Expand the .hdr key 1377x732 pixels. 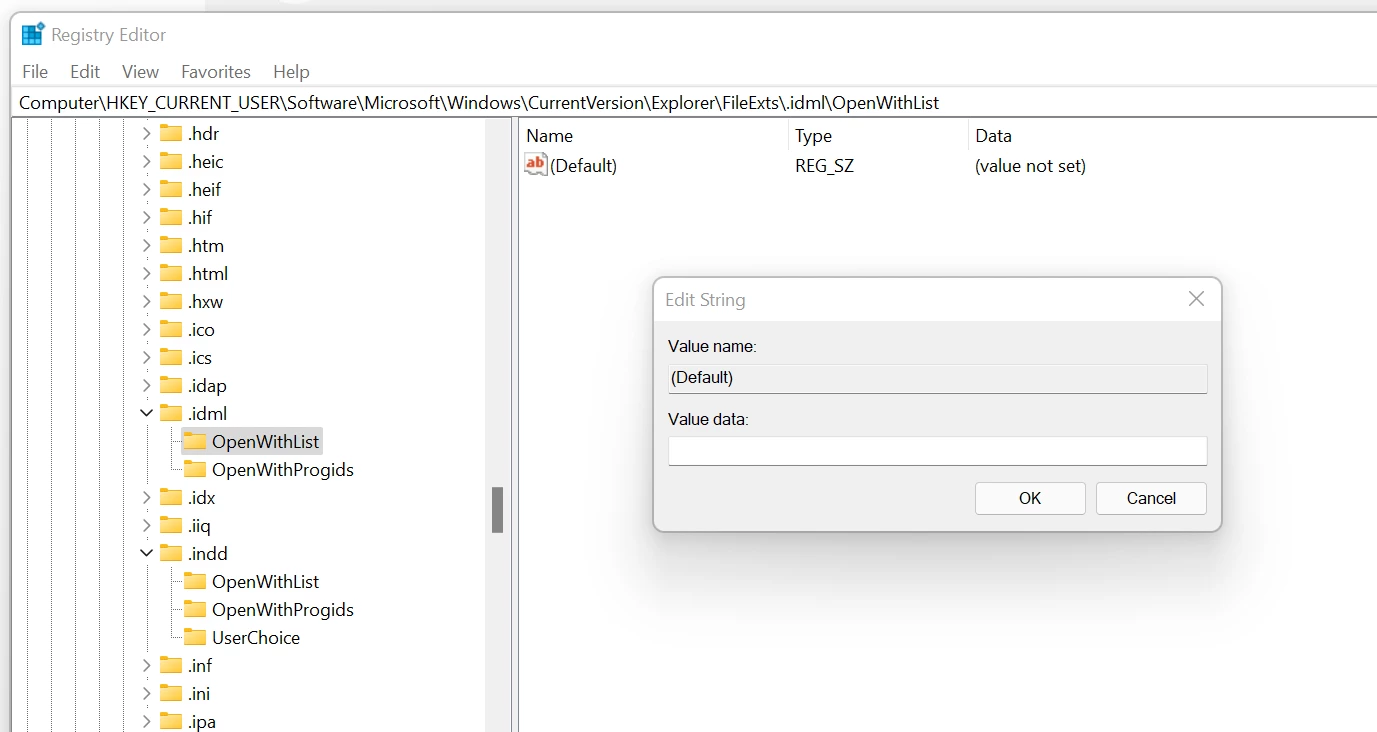[147, 134]
